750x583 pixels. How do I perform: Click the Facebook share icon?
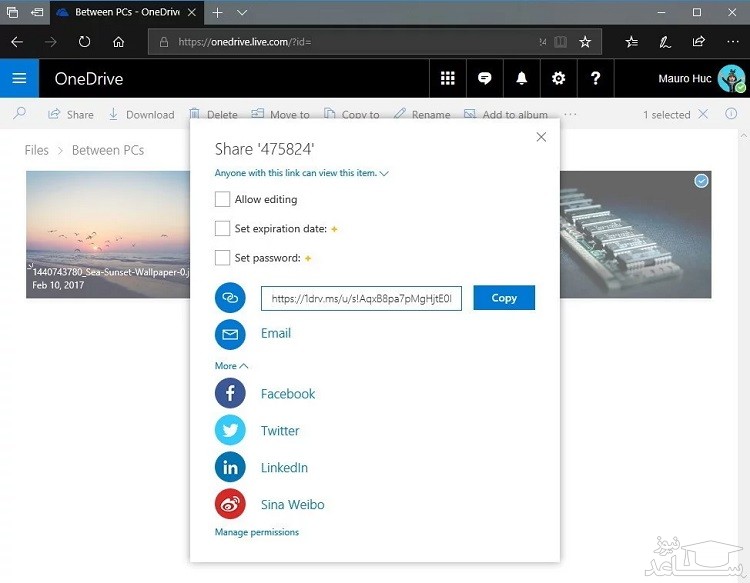[230, 394]
